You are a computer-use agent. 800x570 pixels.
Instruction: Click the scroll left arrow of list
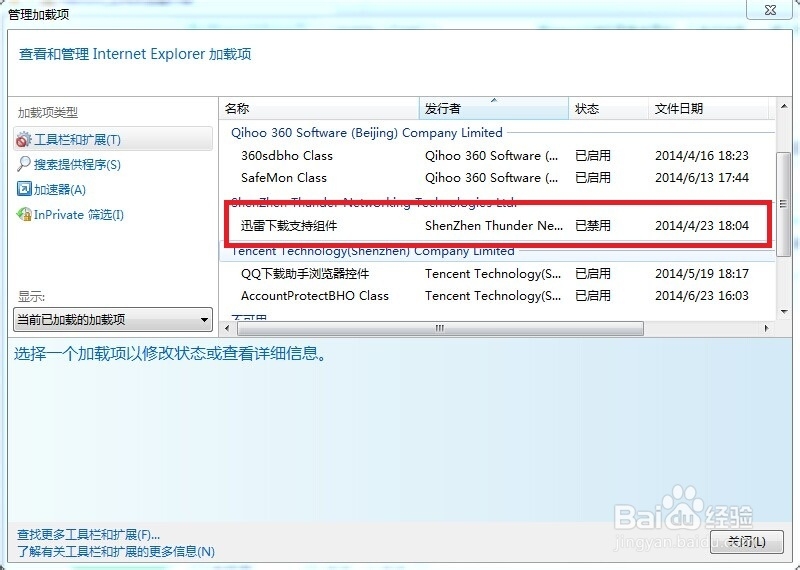[x=228, y=328]
